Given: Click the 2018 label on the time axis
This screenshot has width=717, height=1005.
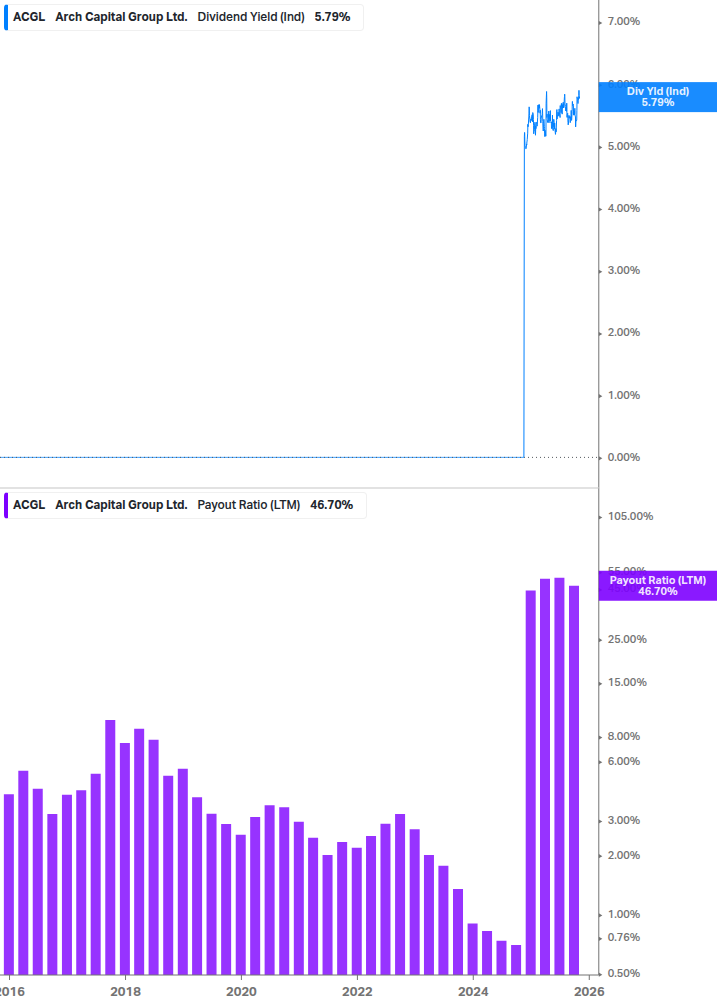Looking at the screenshot, I should 125,992.
